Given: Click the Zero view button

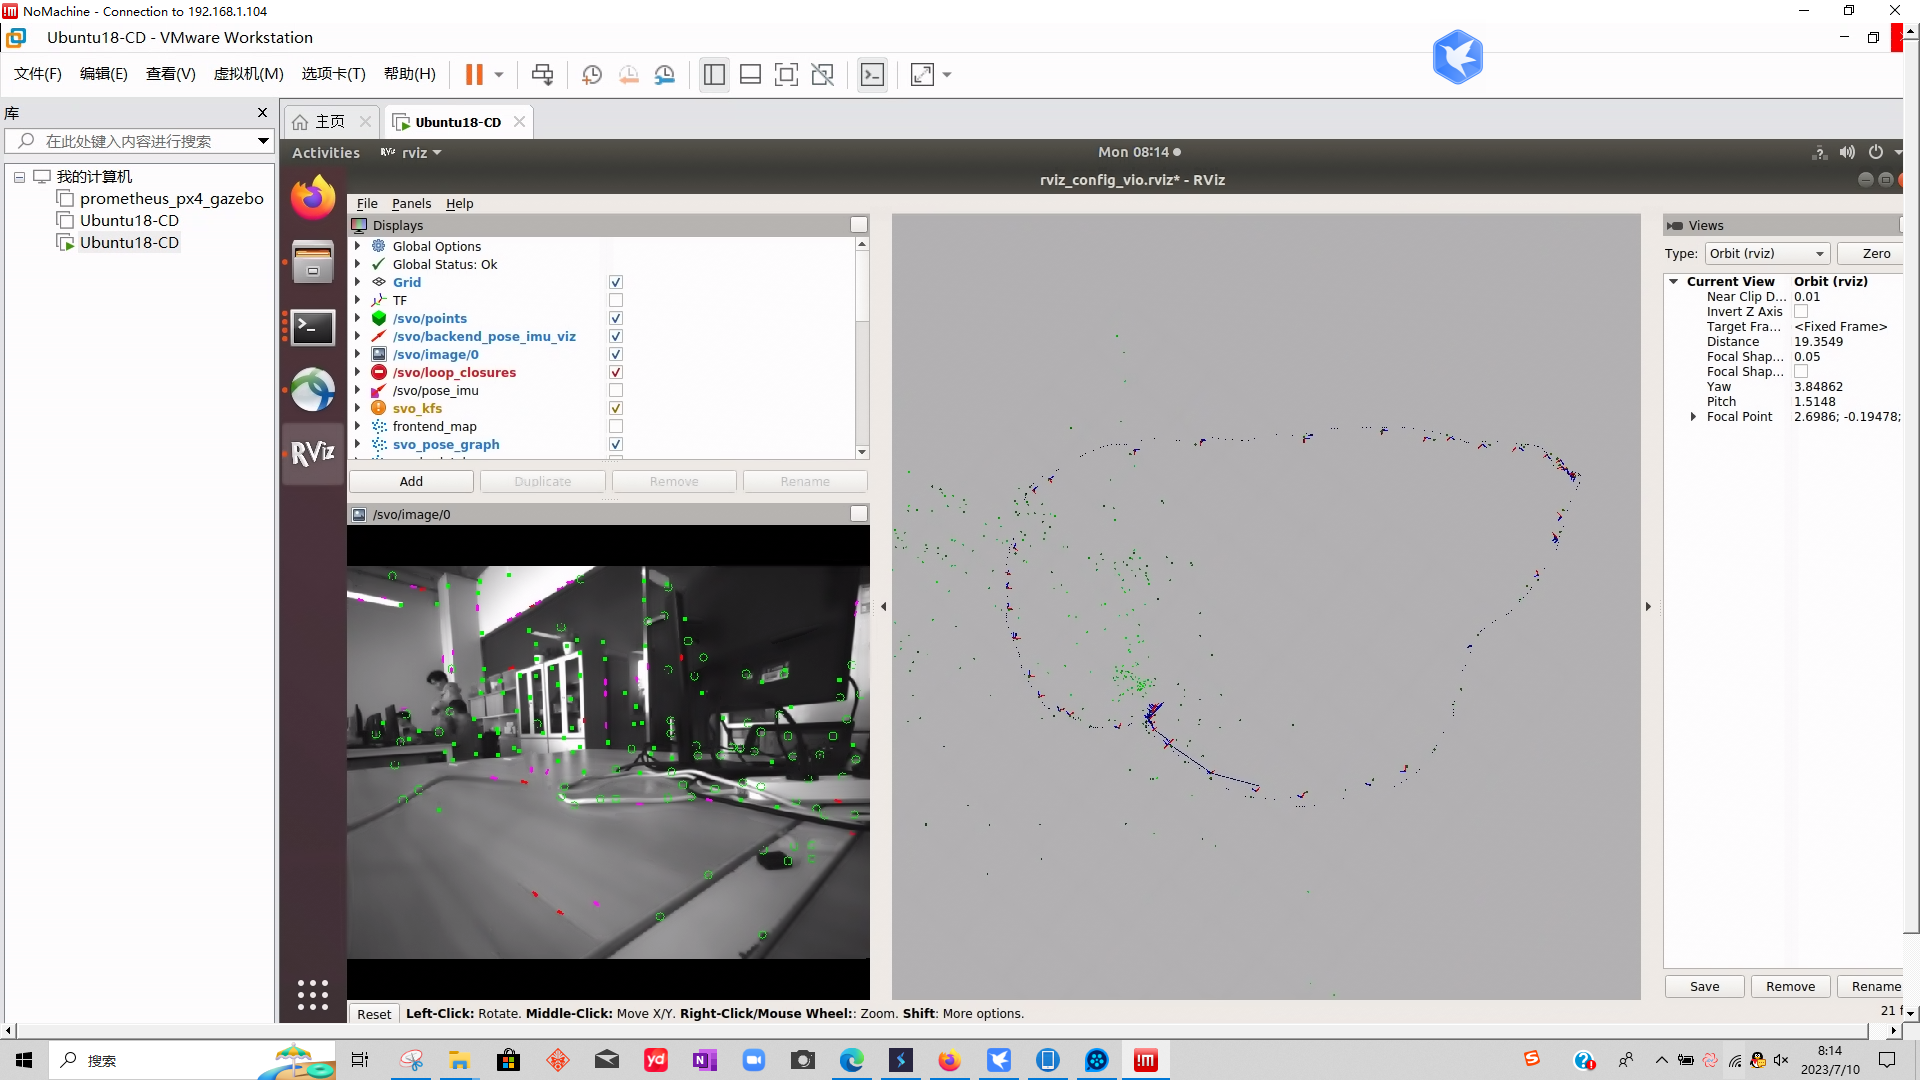Looking at the screenshot, I should [1875, 254].
